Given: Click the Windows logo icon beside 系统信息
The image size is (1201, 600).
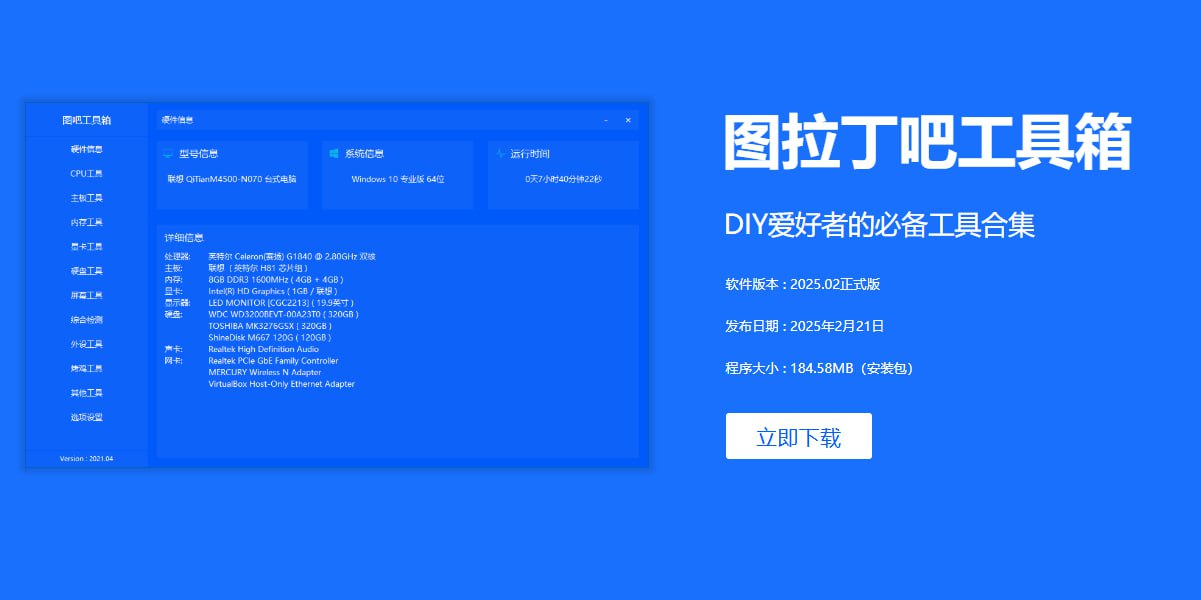Looking at the screenshot, I should (x=334, y=154).
